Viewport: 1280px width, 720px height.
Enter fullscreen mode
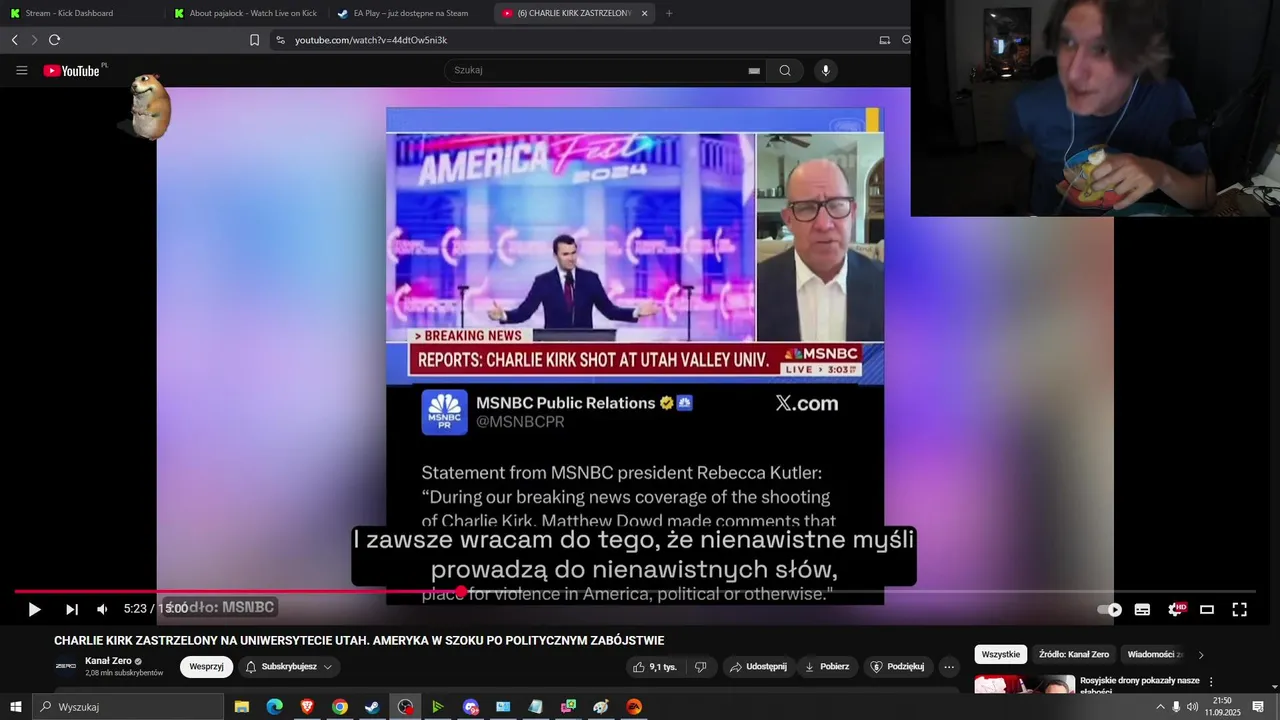click(x=1239, y=609)
